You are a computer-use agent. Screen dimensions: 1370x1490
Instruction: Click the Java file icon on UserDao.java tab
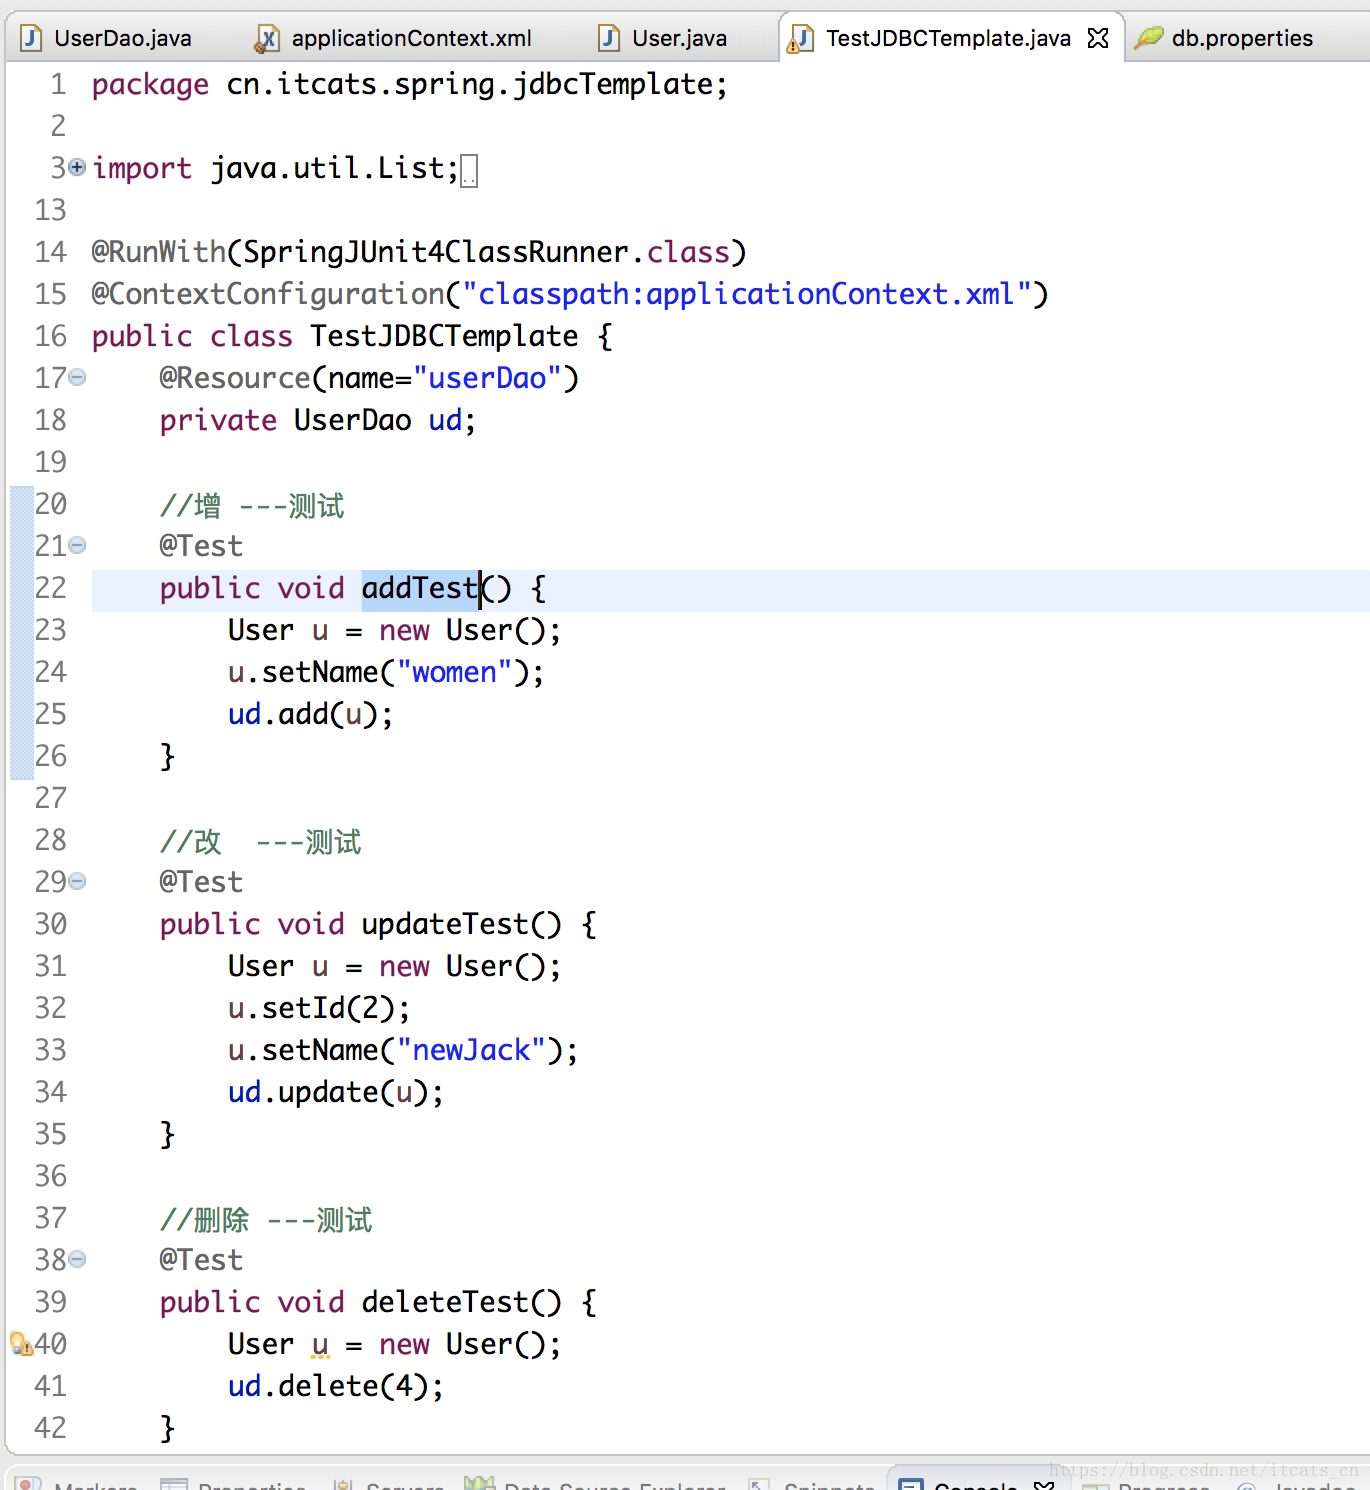(32, 38)
